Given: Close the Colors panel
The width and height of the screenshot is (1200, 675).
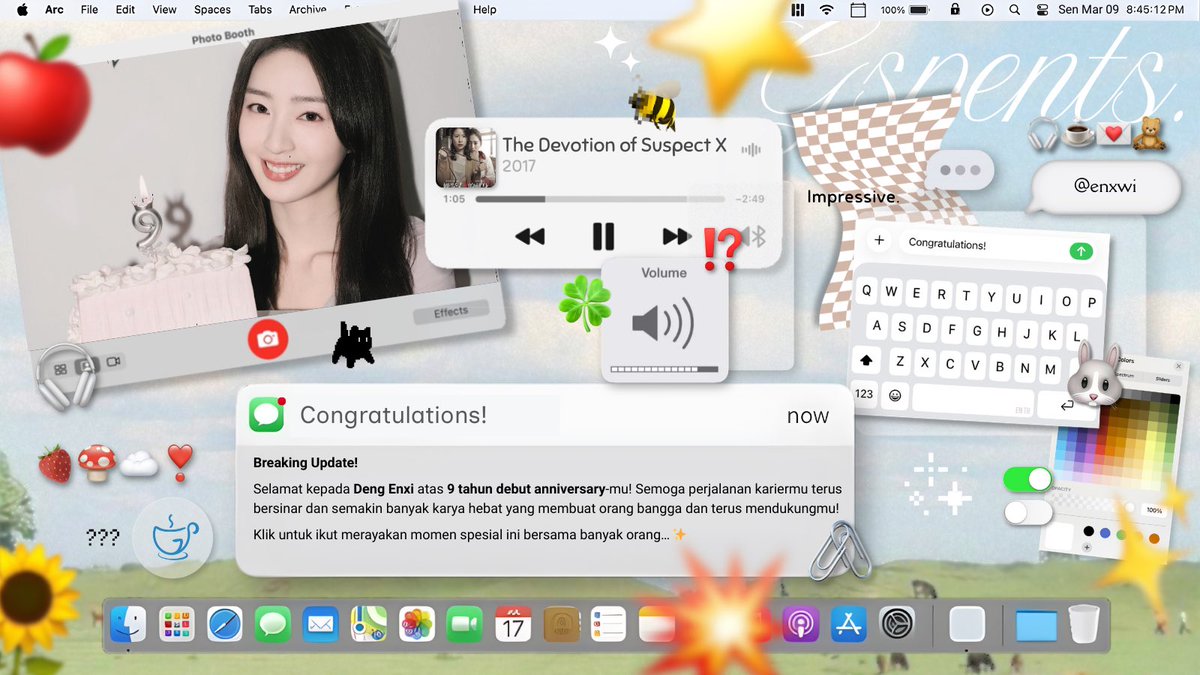Looking at the screenshot, I should click(1179, 367).
